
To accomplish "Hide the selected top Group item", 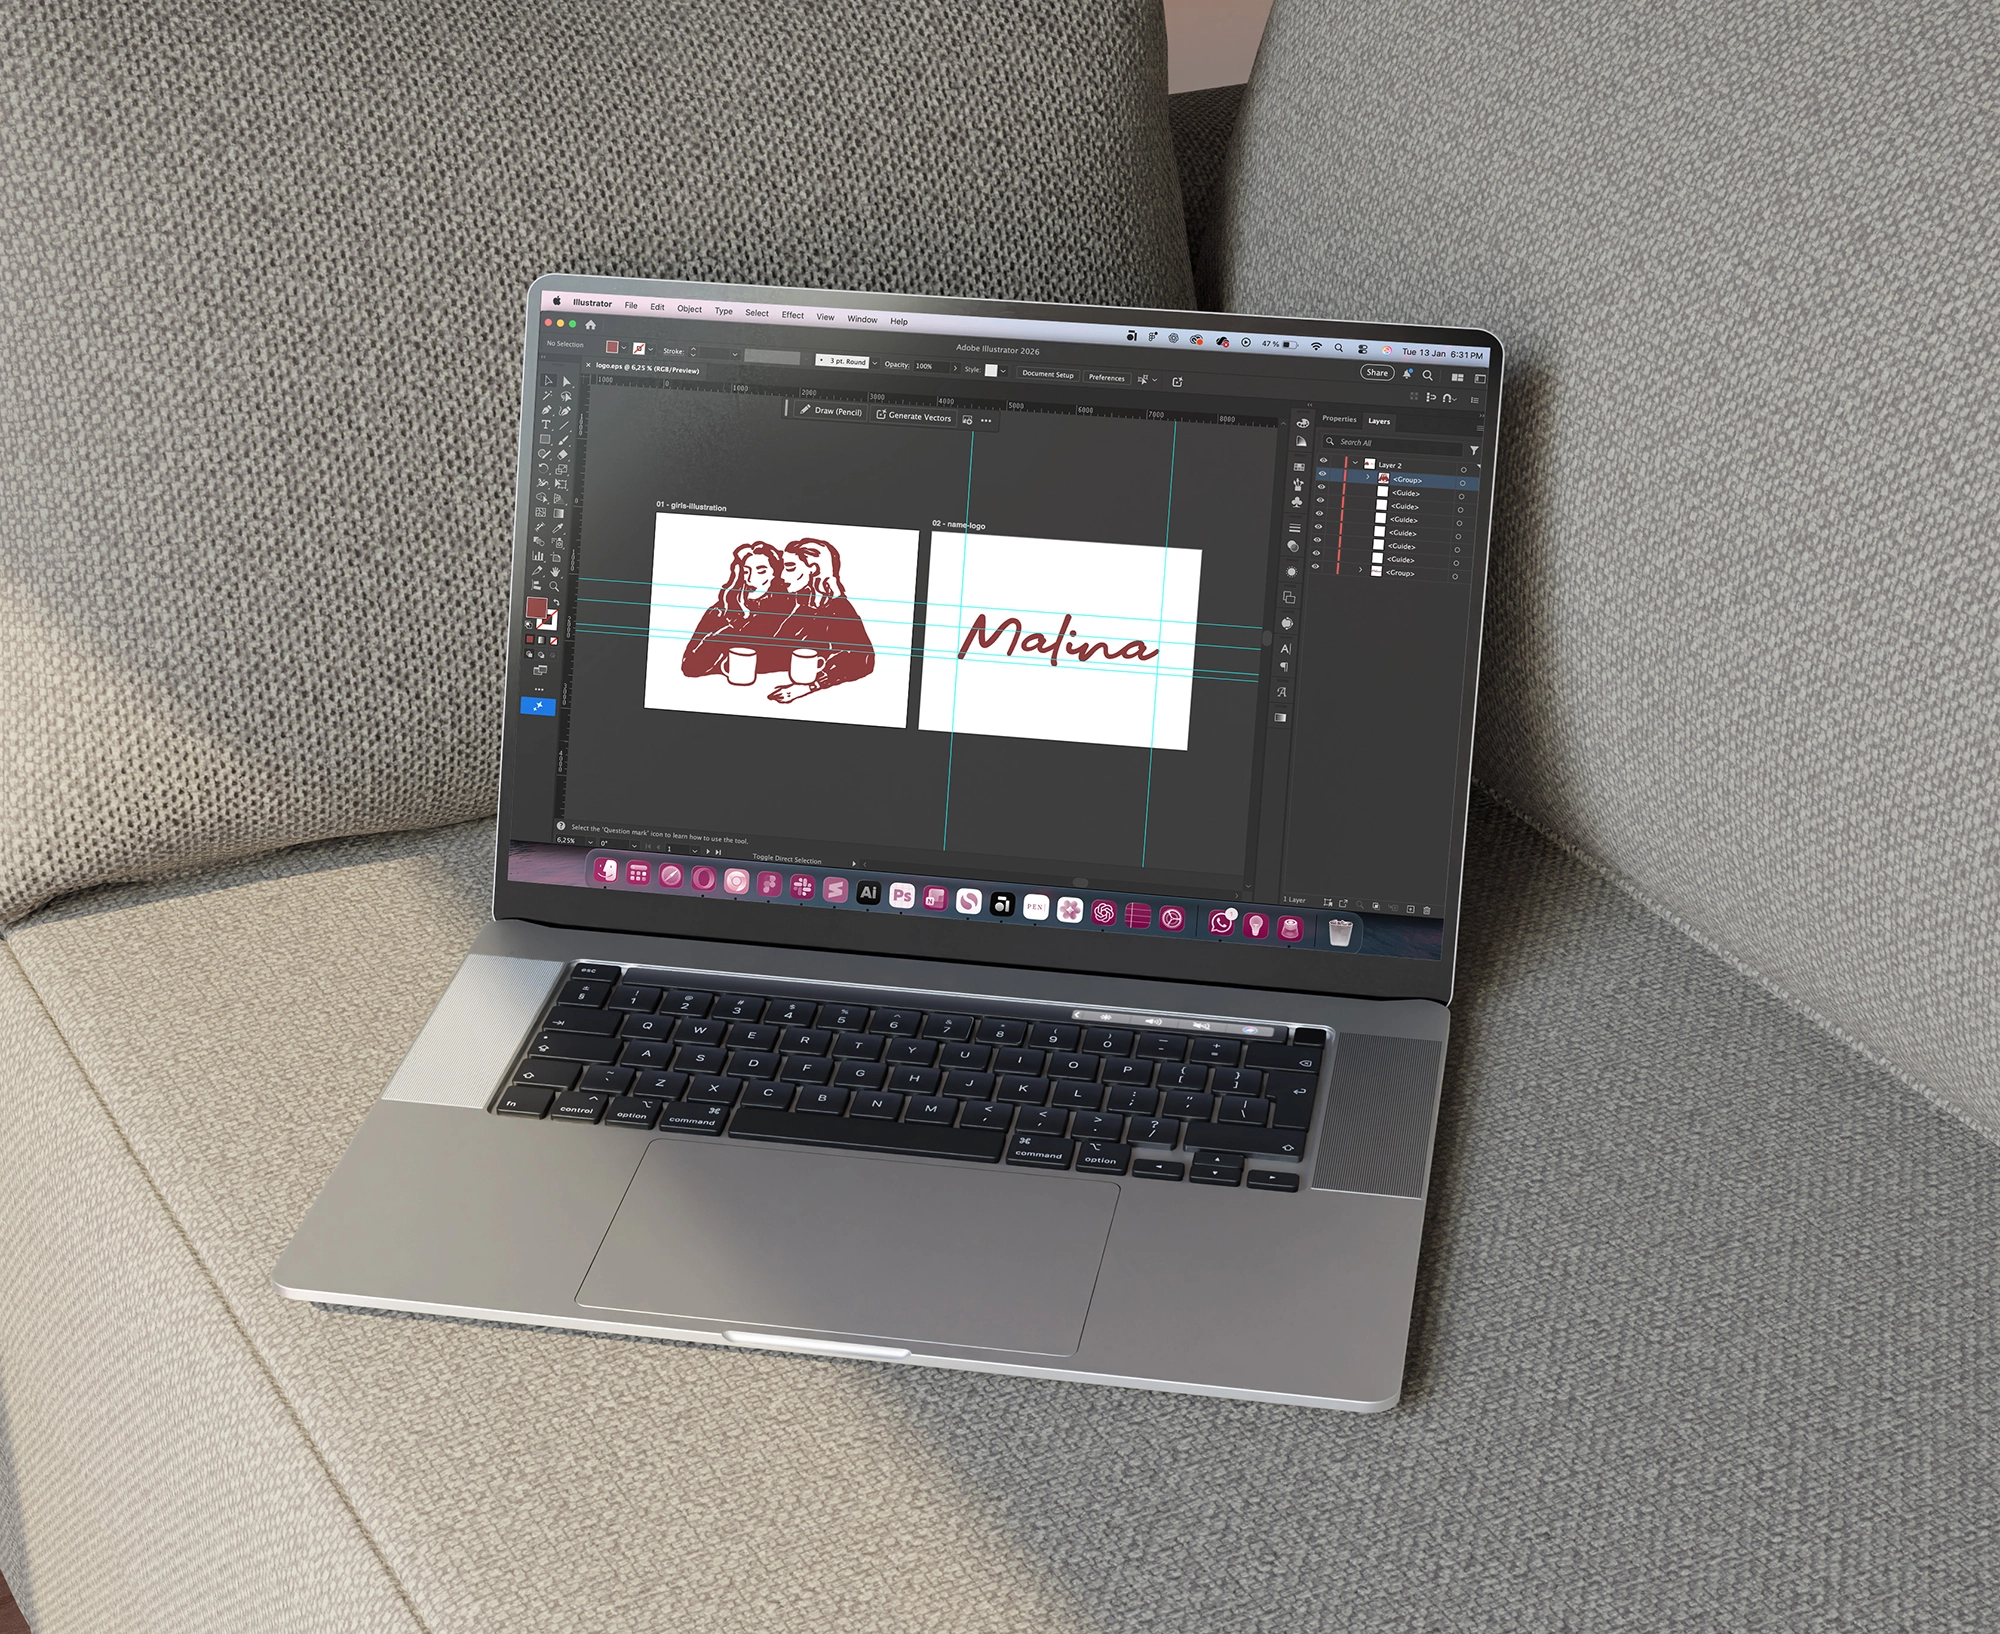I will point(1322,473).
